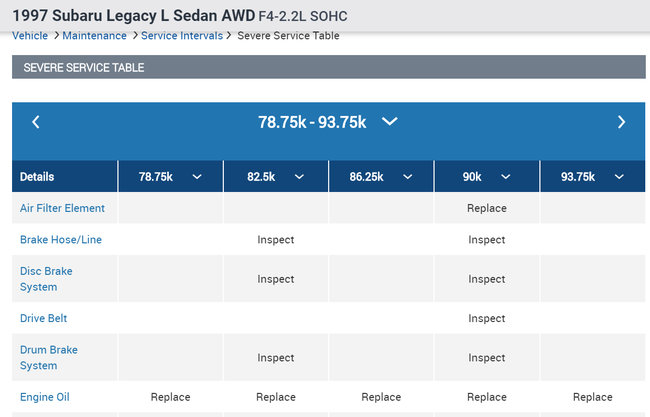Go to previous mileage range arrow
This screenshot has width=650, height=417.
pyautogui.click(x=36, y=122)
